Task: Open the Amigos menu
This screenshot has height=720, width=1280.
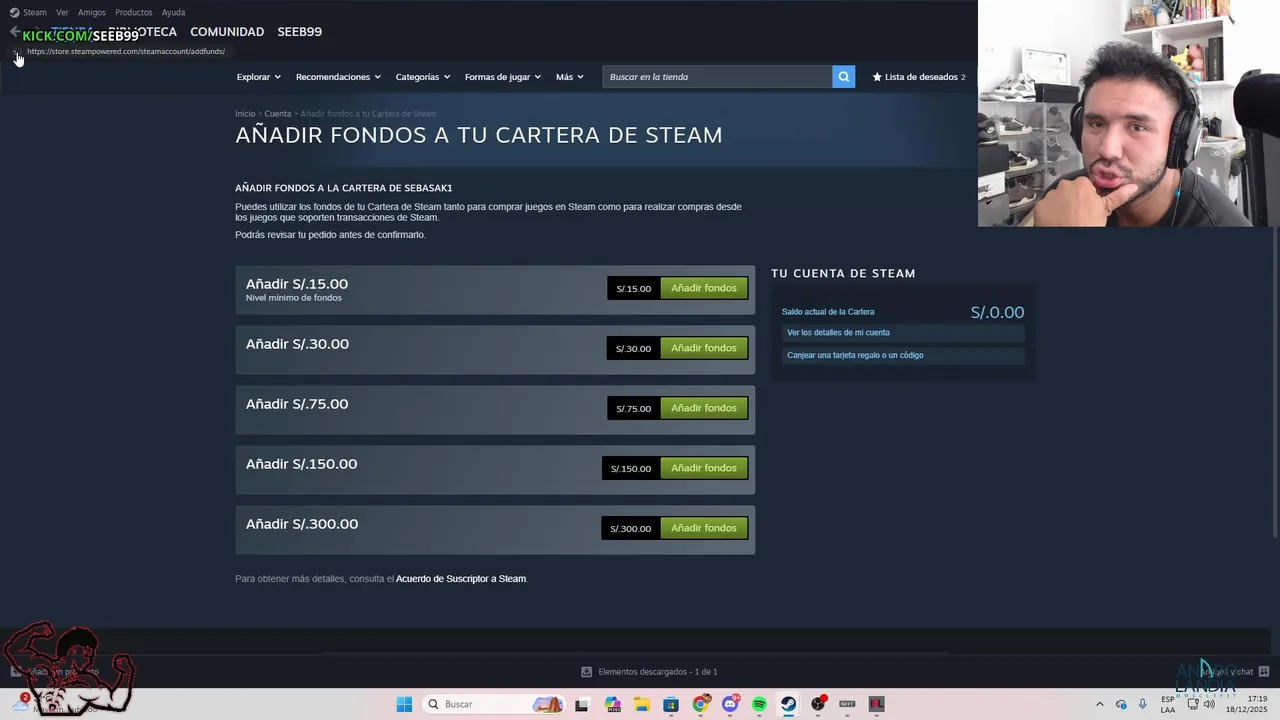Action: click(92, 12)
